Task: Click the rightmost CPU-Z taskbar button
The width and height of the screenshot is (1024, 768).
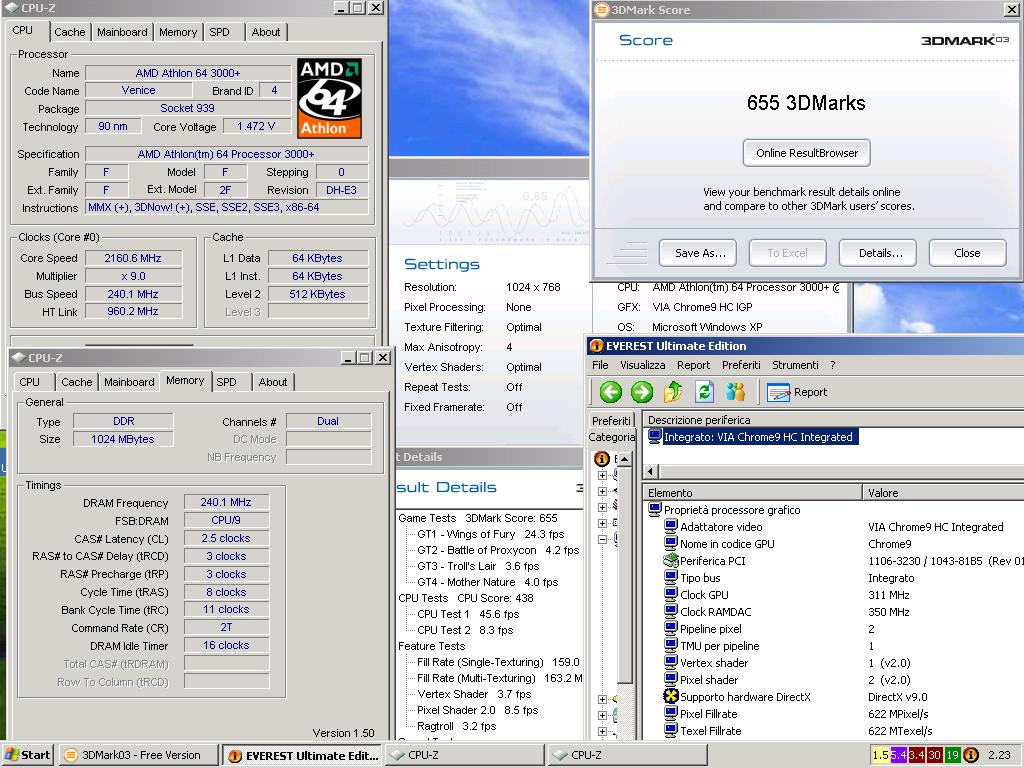Action: tap(626, 755)
